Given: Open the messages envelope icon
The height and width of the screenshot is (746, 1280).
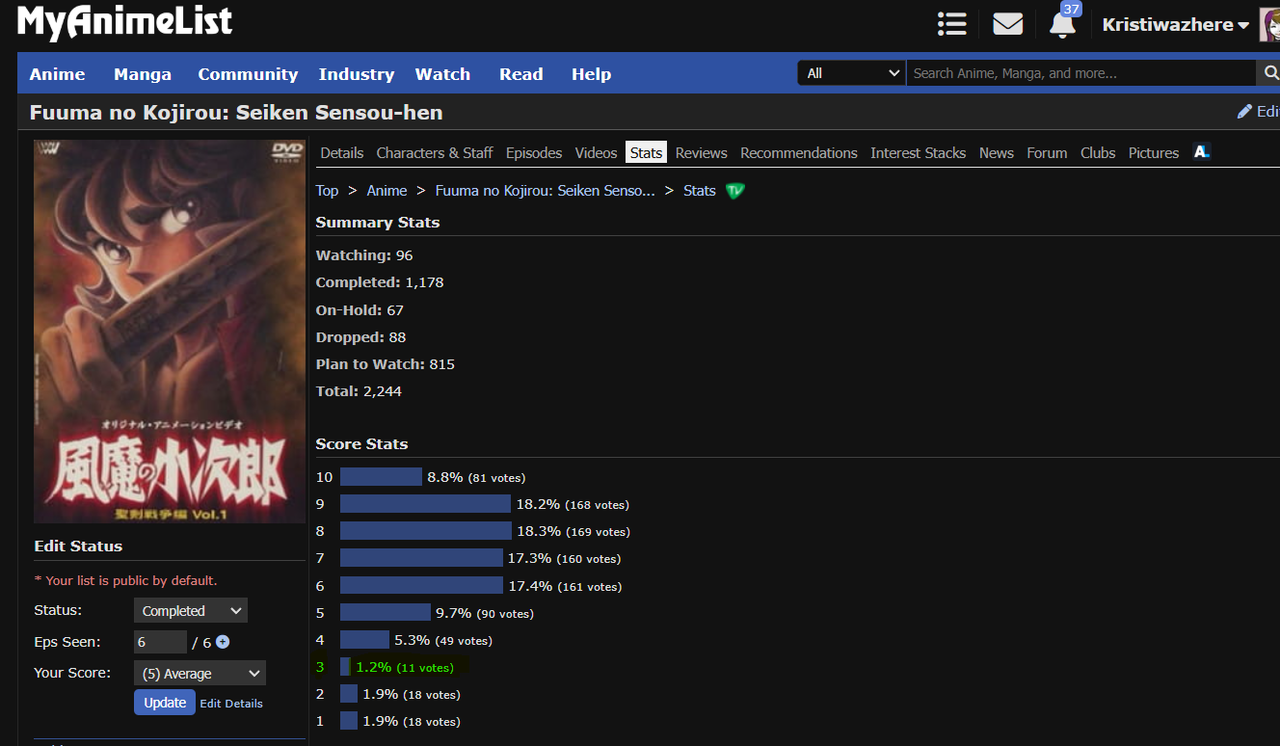Looking at the screenshot, I should point(1007,24).
